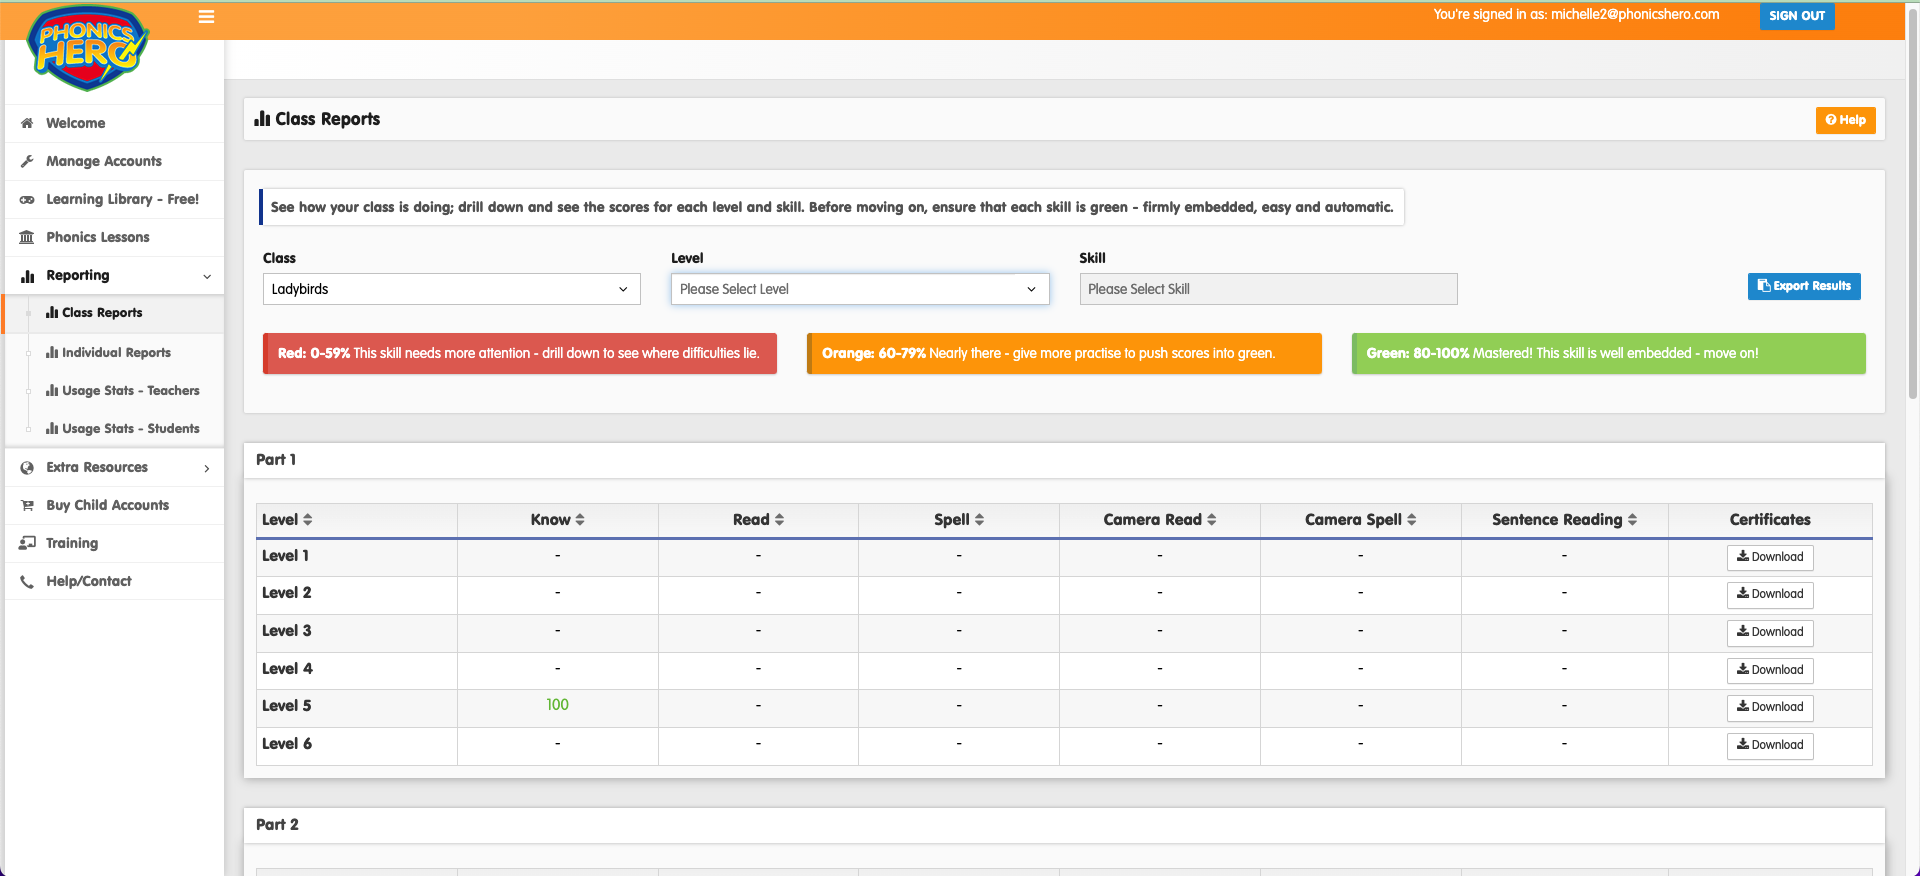Select Usage Stats - Students submenu item
The height and width of the screenshot is (876, 1920).
point(114,428)
